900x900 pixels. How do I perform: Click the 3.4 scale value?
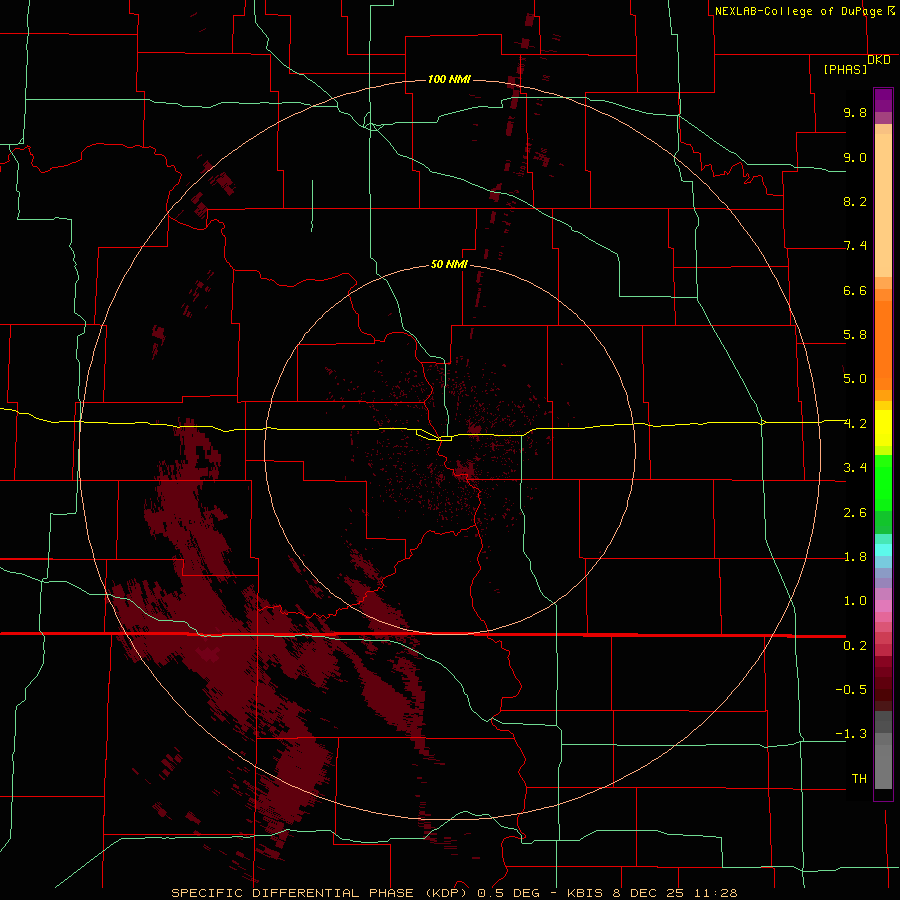[855, 468]
